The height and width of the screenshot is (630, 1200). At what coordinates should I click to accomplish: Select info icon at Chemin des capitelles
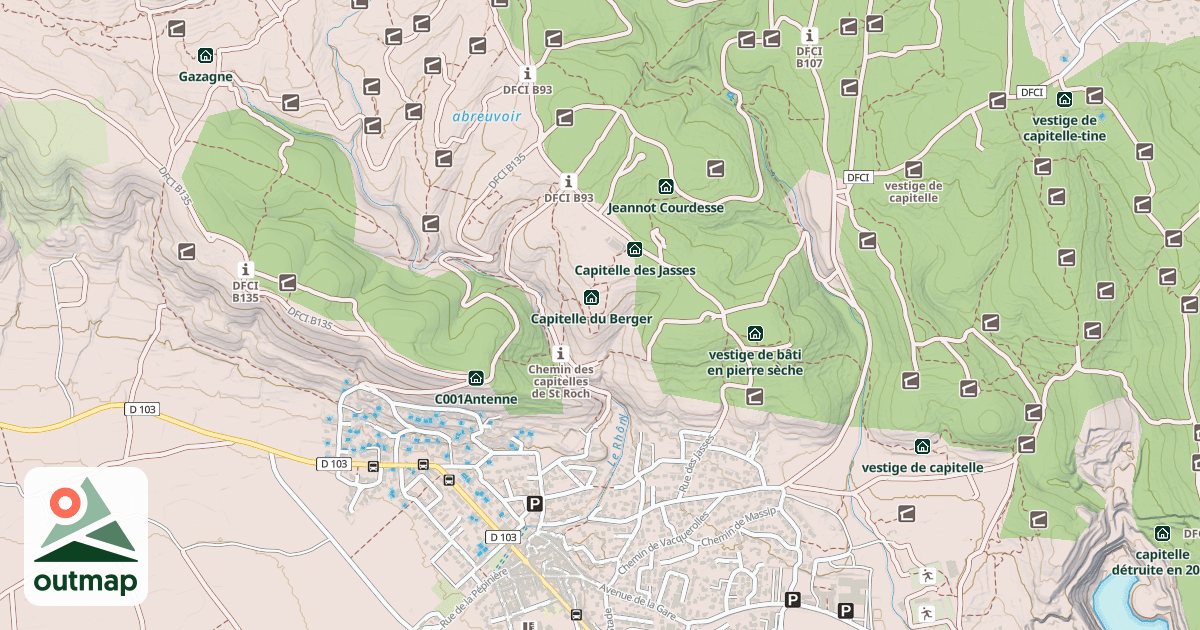pos(562,353)
